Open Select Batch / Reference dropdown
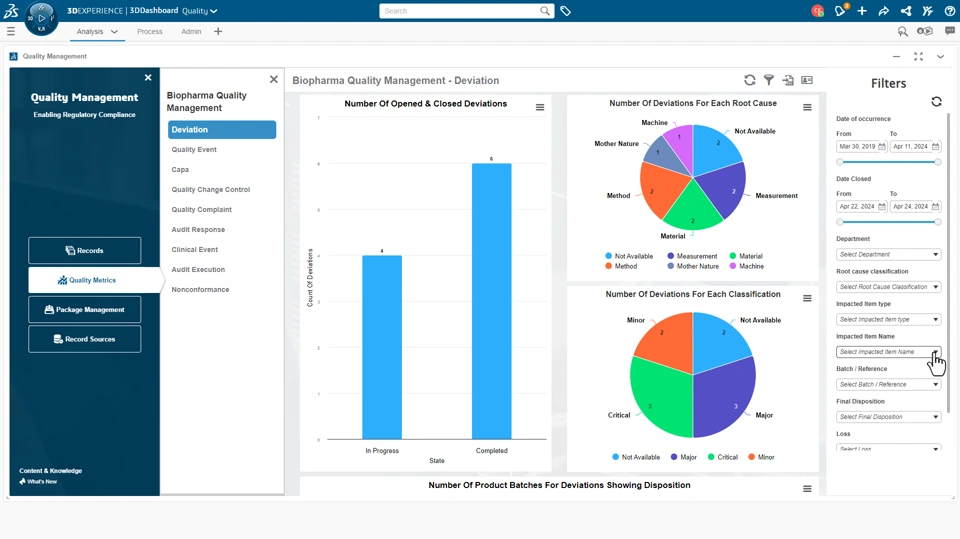This screenshot has width=960, height=539. 888,384
